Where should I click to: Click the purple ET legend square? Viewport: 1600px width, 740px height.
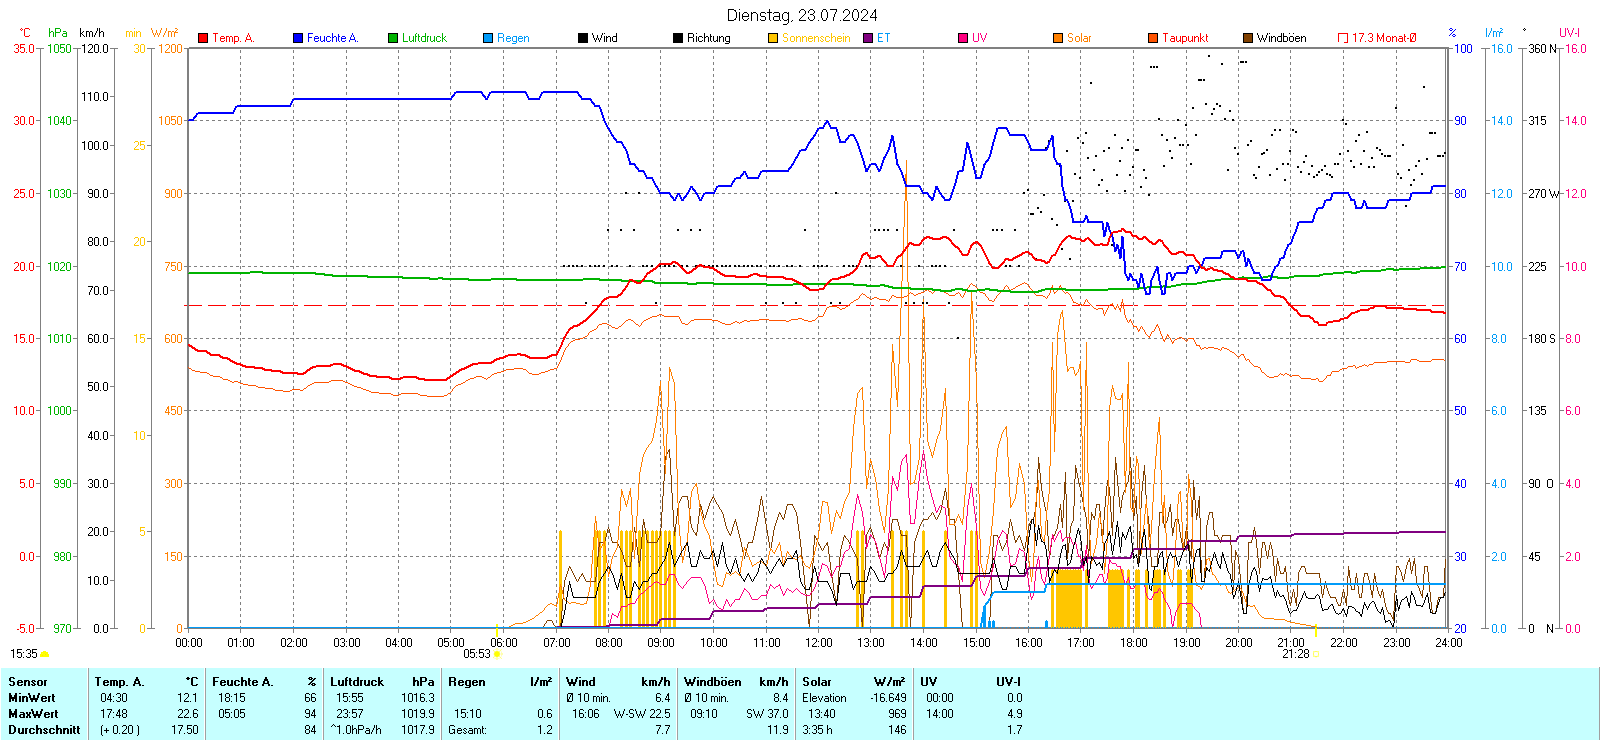pyautogui.click(x=868, y=38)
